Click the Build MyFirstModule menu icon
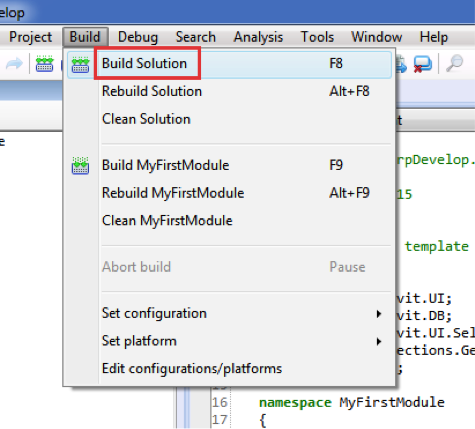 [80, 166]
